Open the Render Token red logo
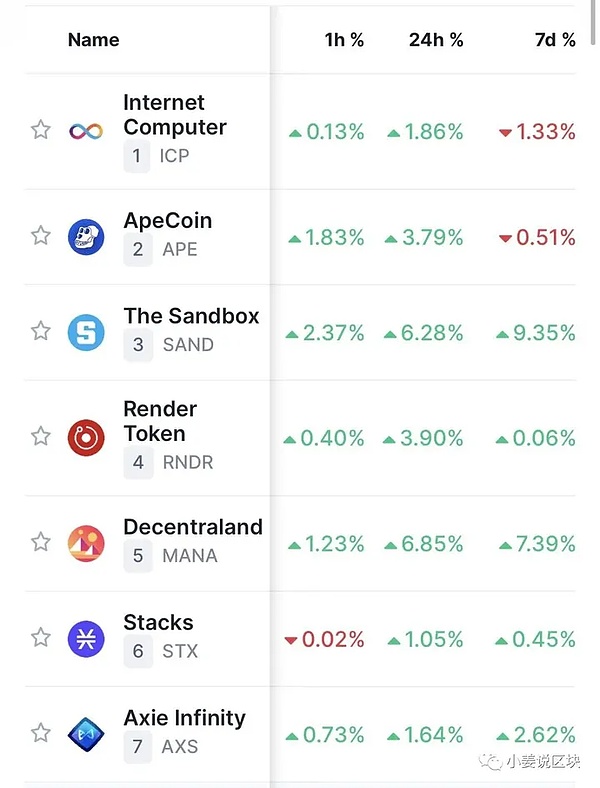The height and width of the screenshot is (788, 600). point(86,438)
